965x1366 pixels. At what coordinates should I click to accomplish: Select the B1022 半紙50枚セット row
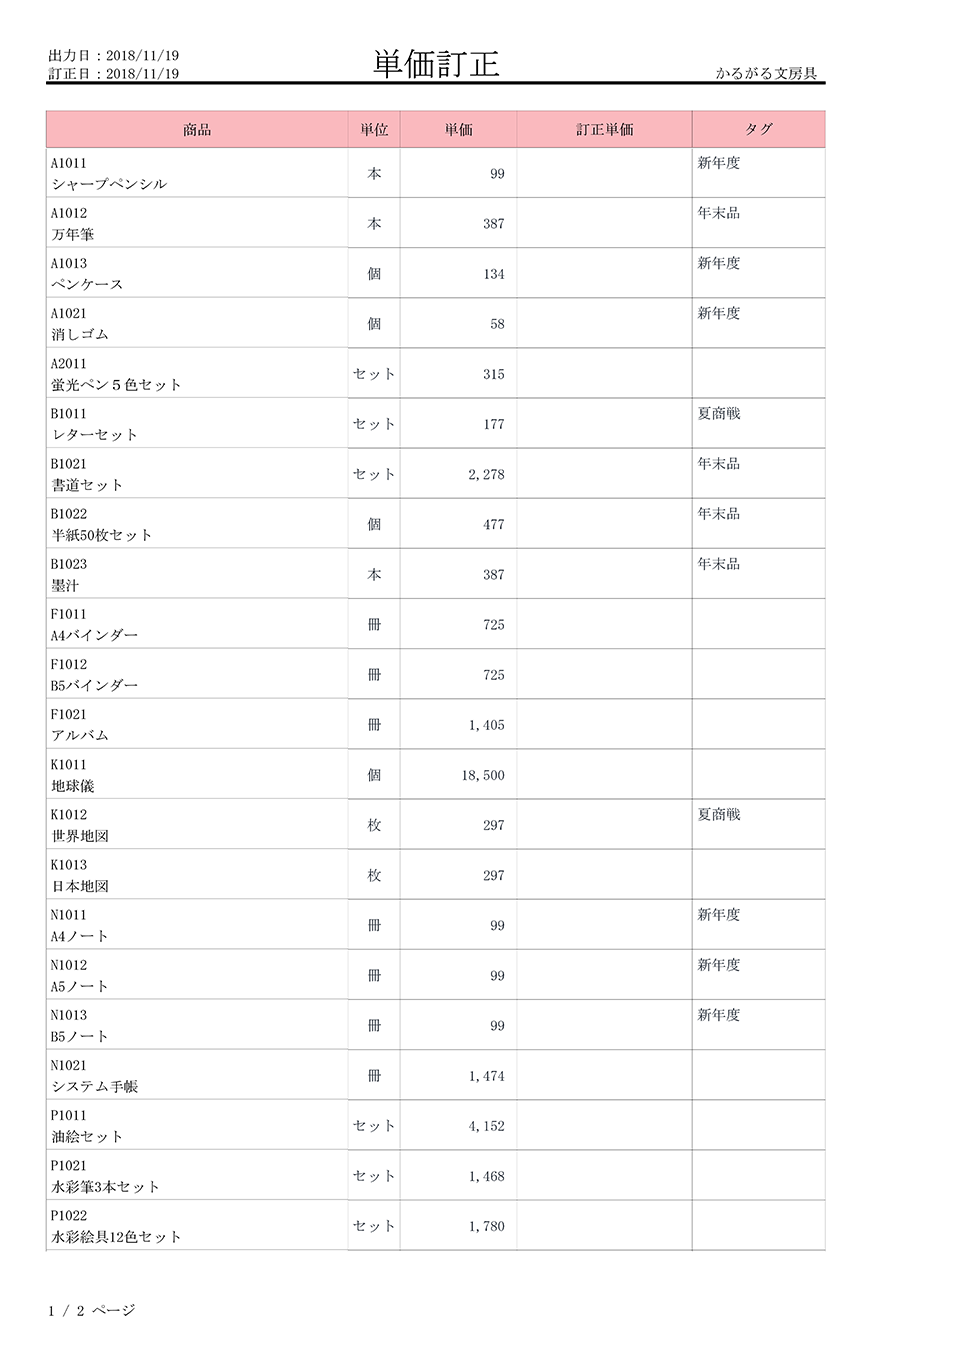pyautogui.click(x=436, y=524)
